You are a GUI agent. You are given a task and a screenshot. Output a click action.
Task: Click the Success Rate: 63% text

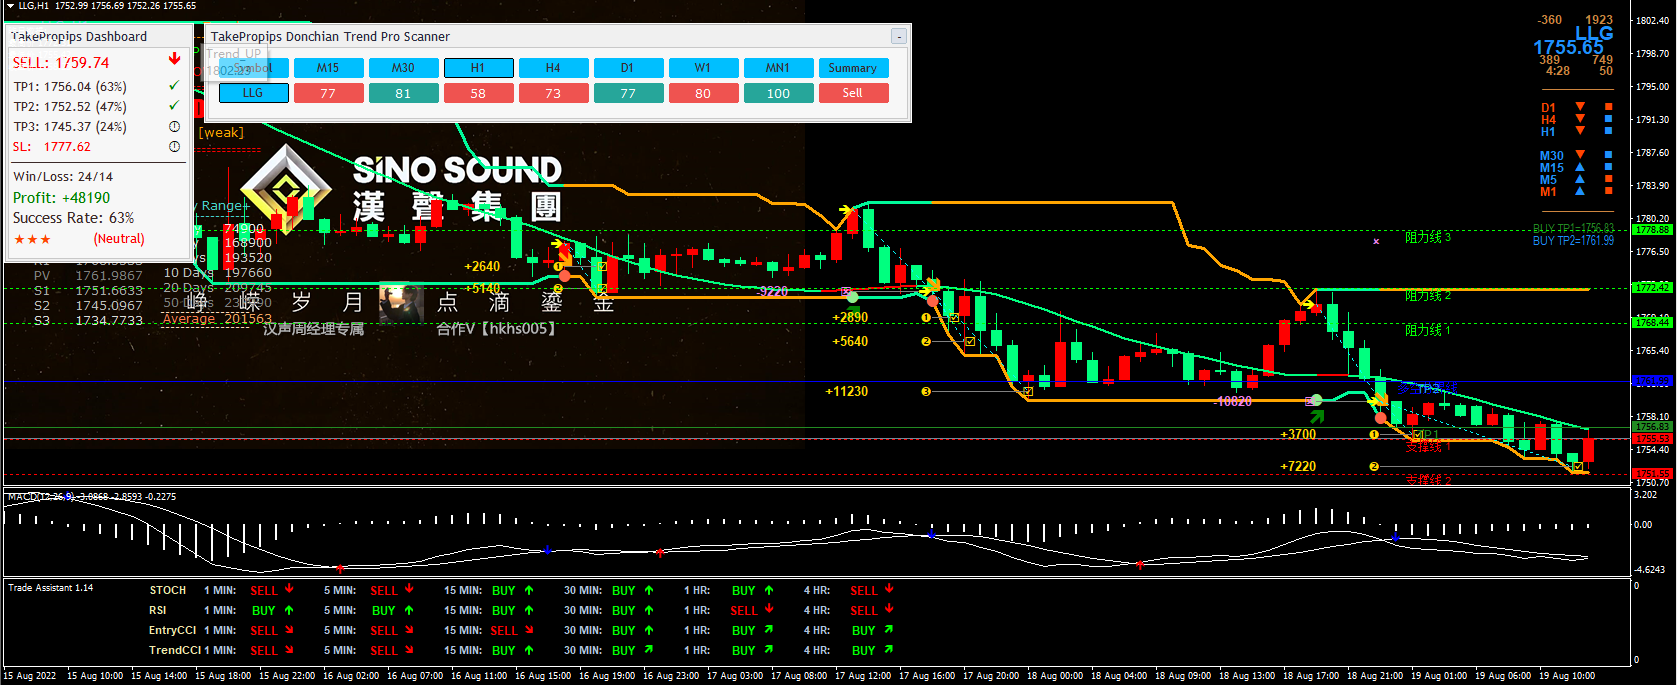pos(73,218)
